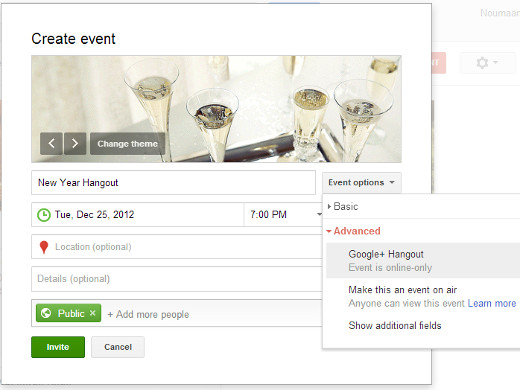
Task: Focus the Location (optional) field
Action: tap(177, 247)
